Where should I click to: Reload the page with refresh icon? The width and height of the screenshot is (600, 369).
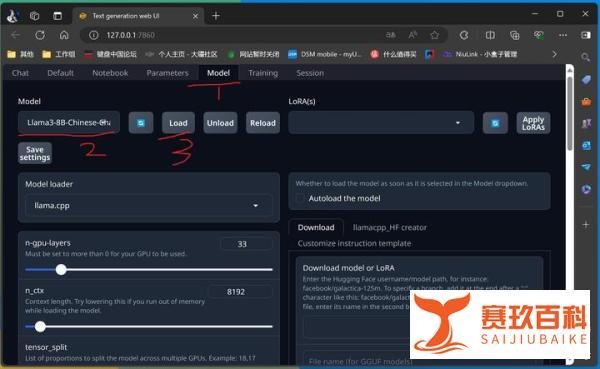[40, 35]
